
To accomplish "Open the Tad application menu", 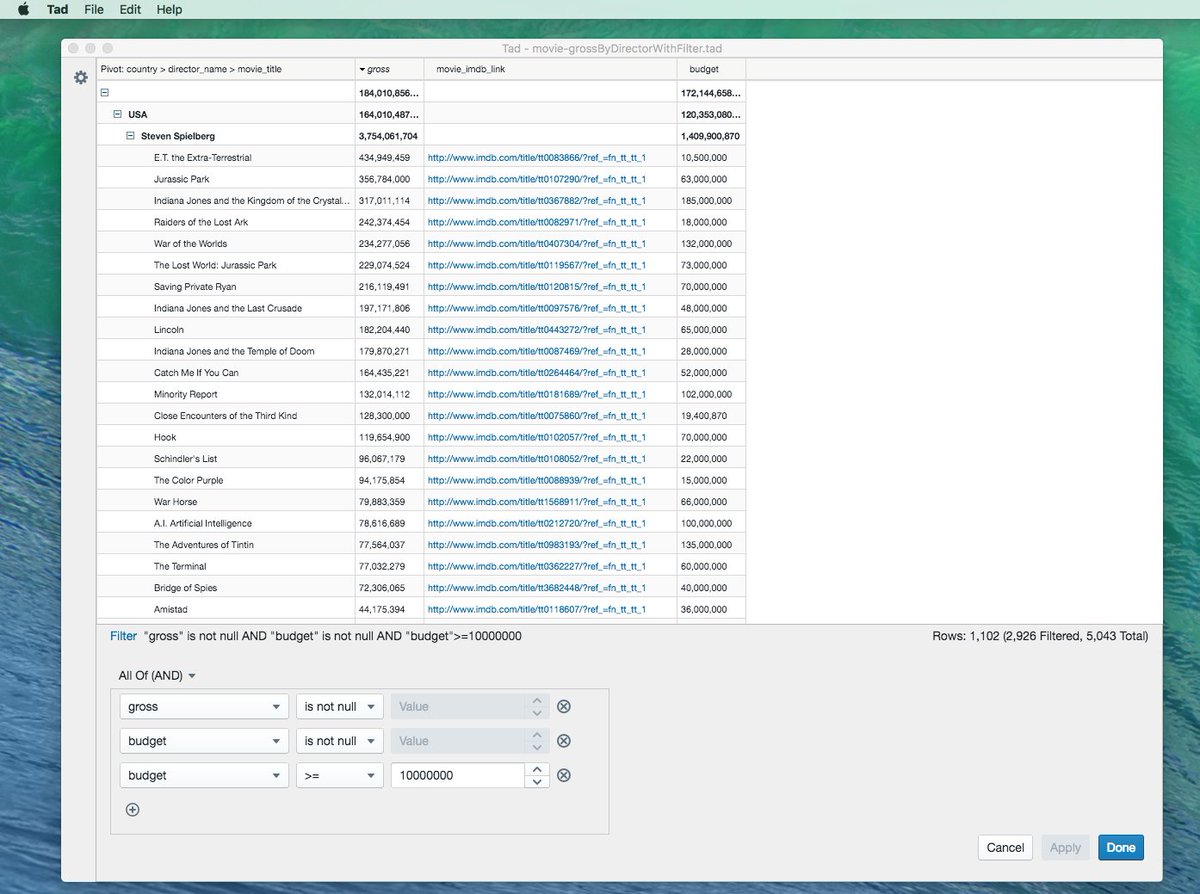I will pos(57,9).
